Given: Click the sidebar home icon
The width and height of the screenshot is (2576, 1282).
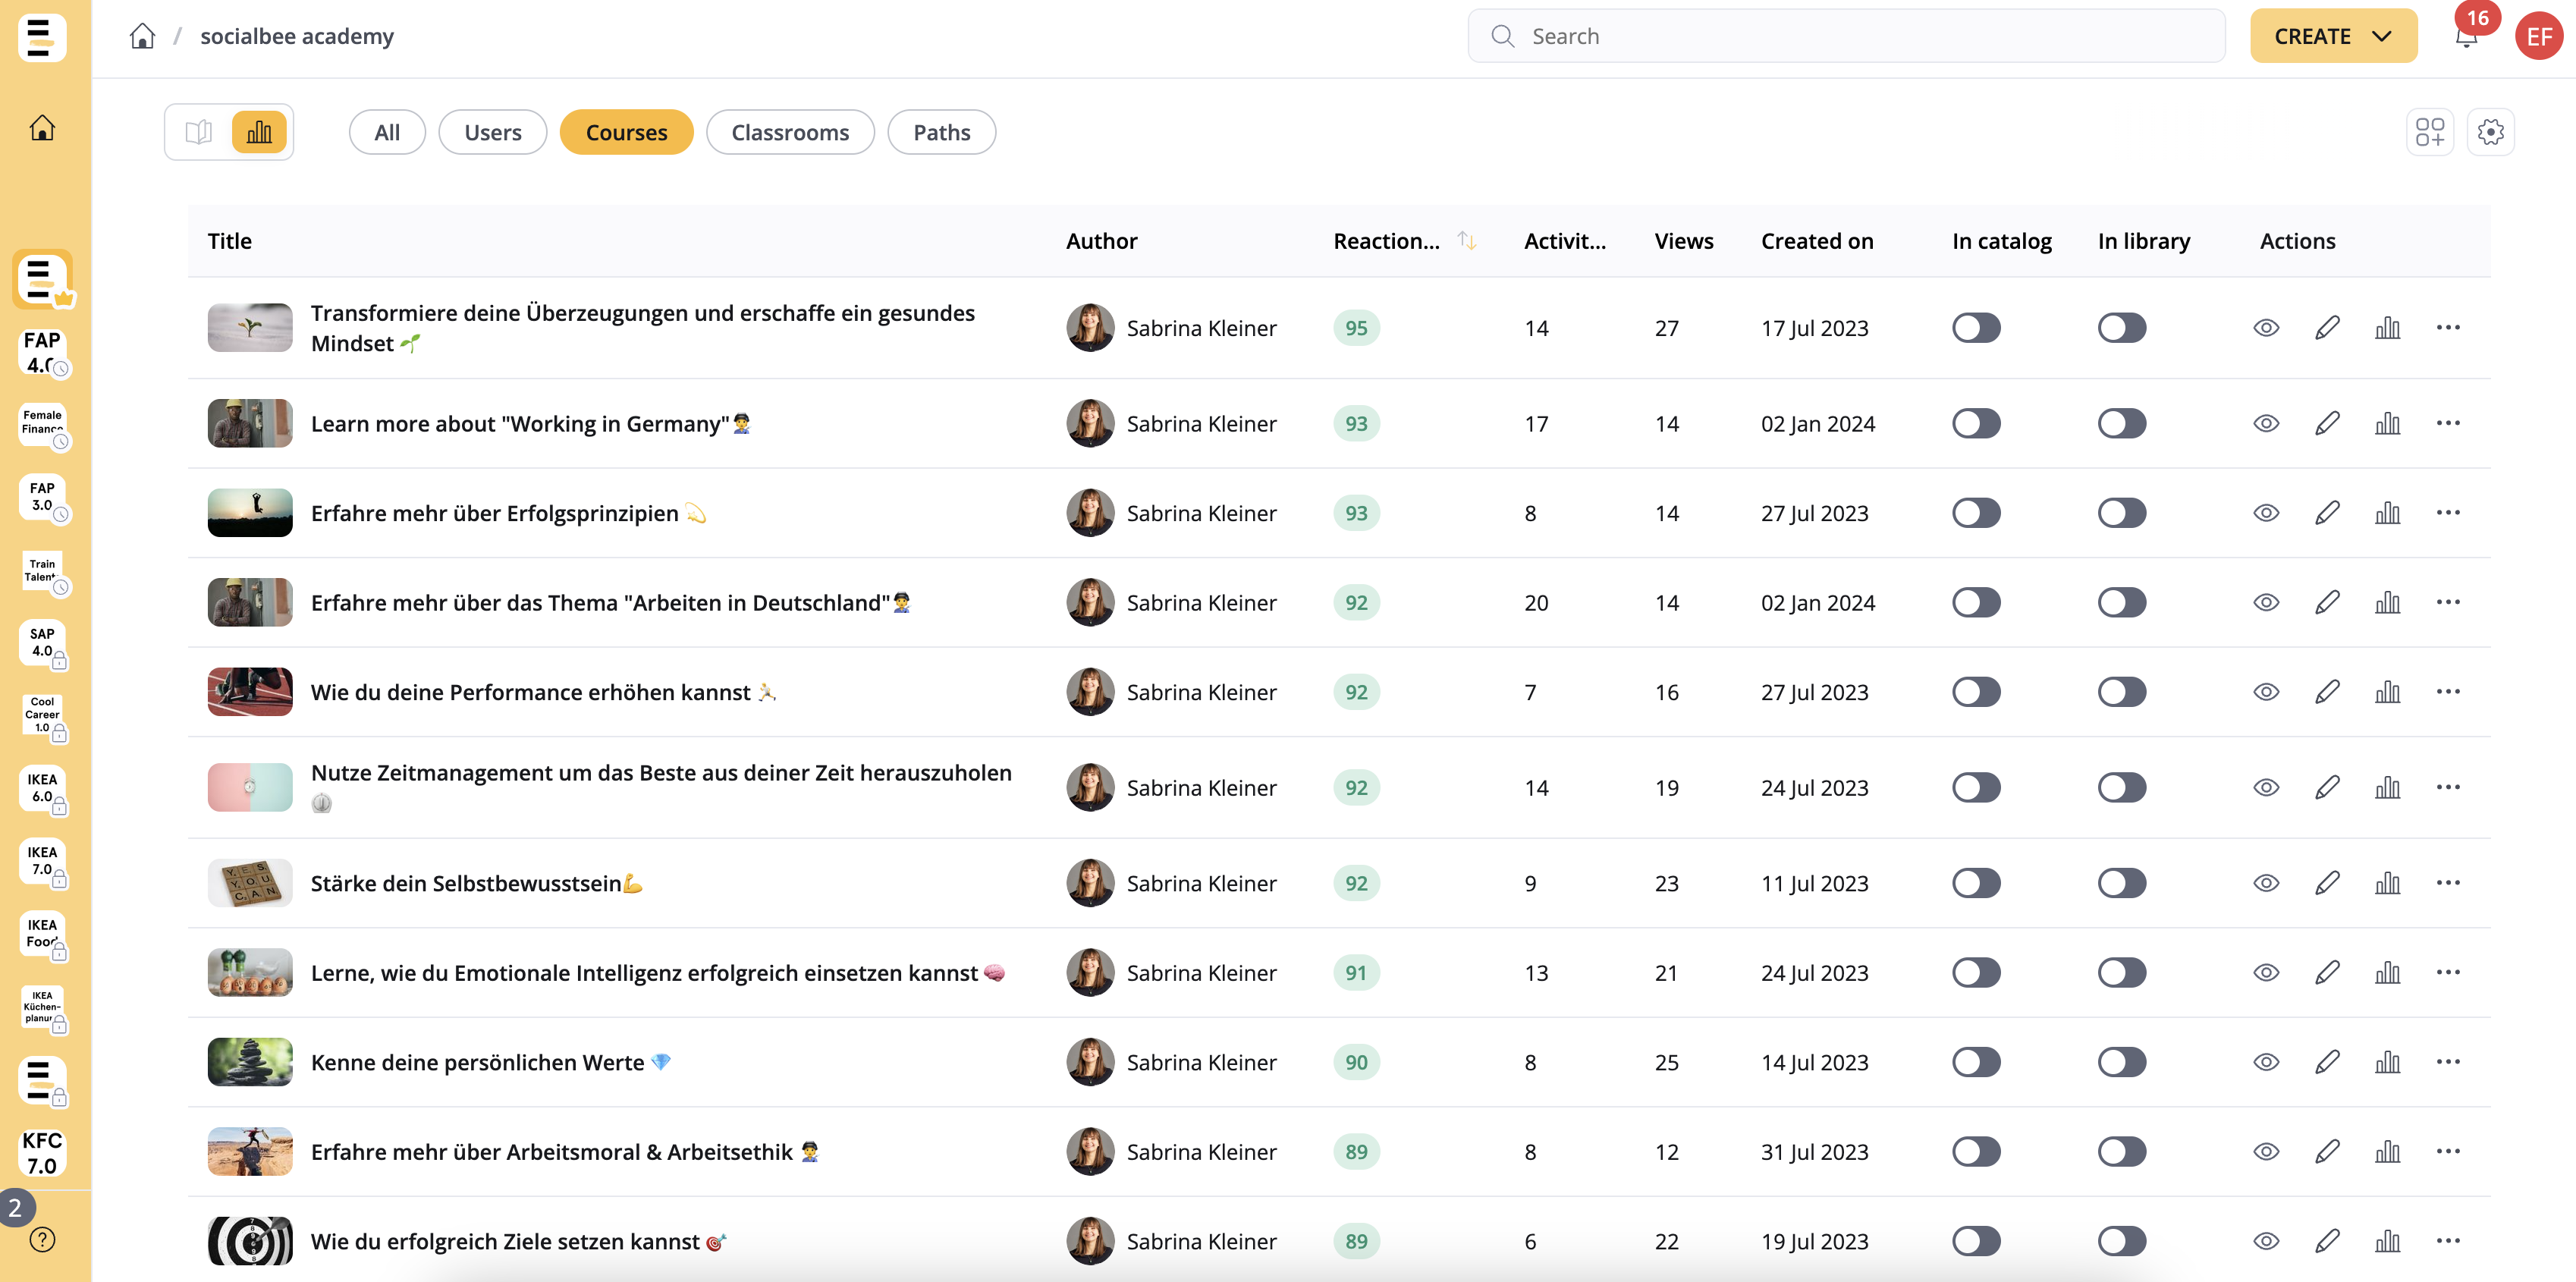Looking at the screenshot, I should (x=42, y=128).
